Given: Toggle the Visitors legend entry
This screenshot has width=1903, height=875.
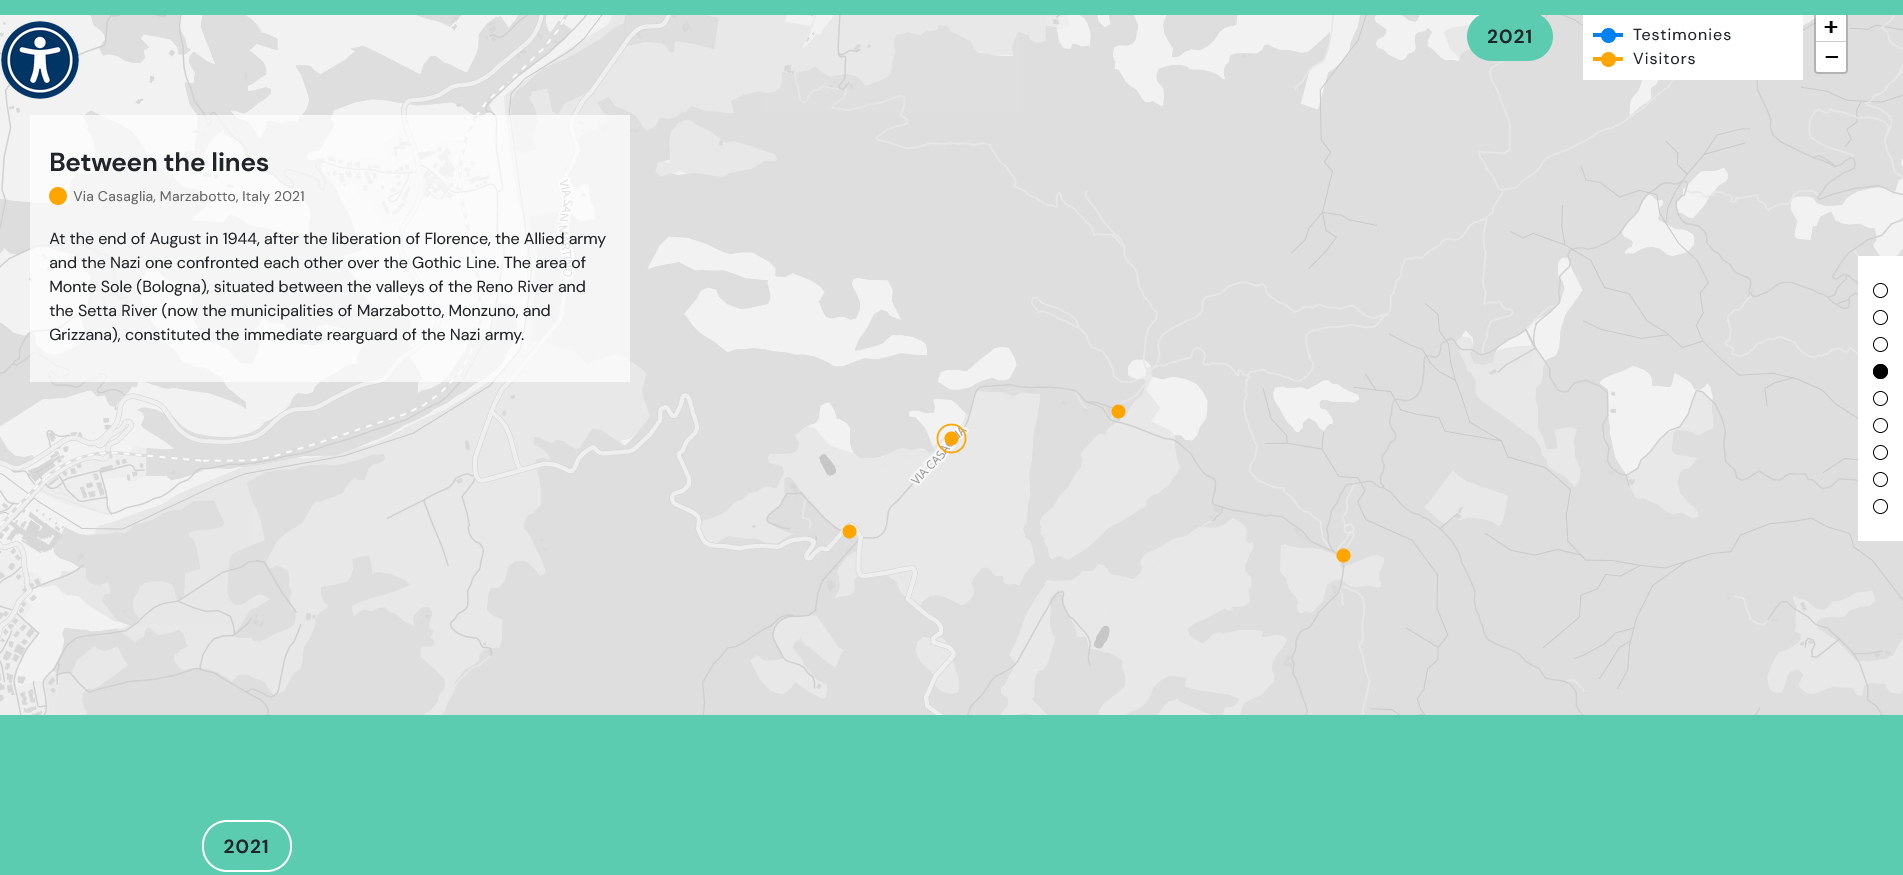Looking at the screenshot, I should point(1645,59).
